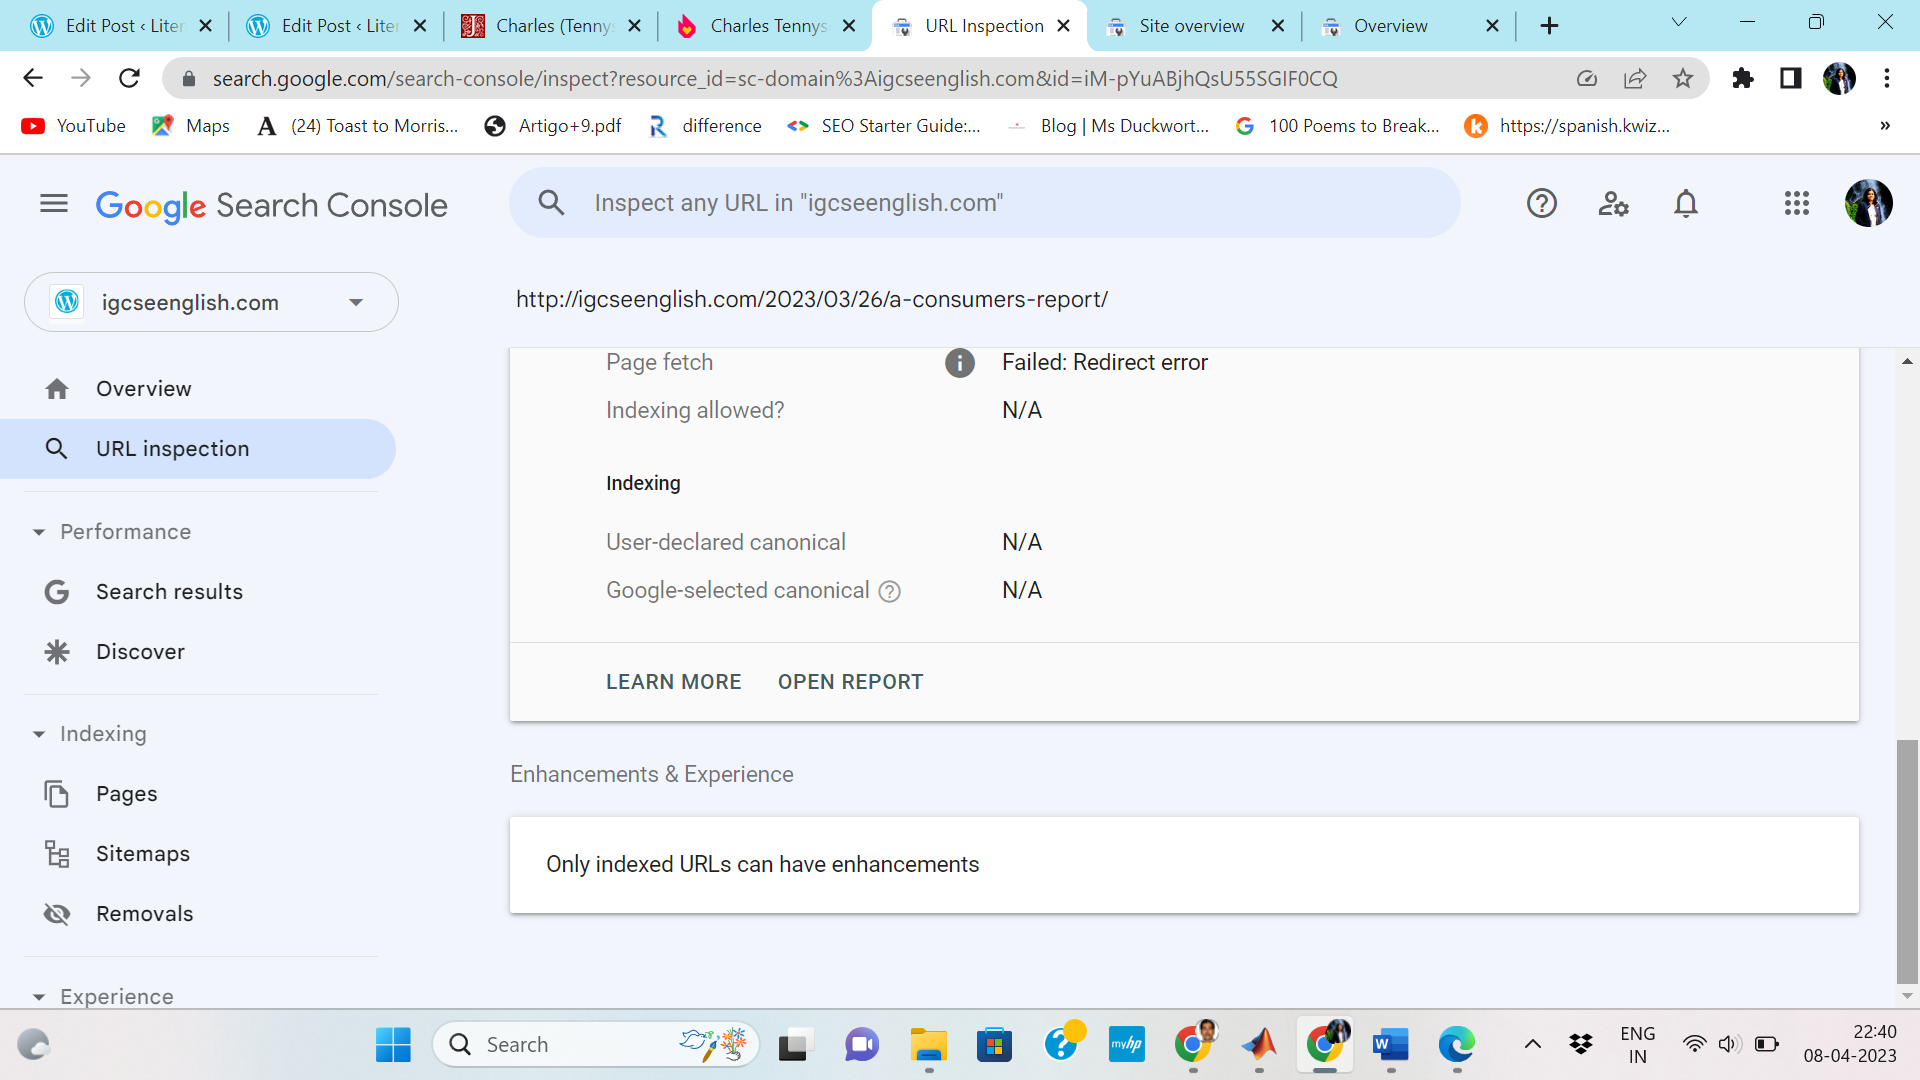Click the notifications bell icon
Image resolution: width=1920 pixels, height=1080 pixels.
tap(1686, 204)
